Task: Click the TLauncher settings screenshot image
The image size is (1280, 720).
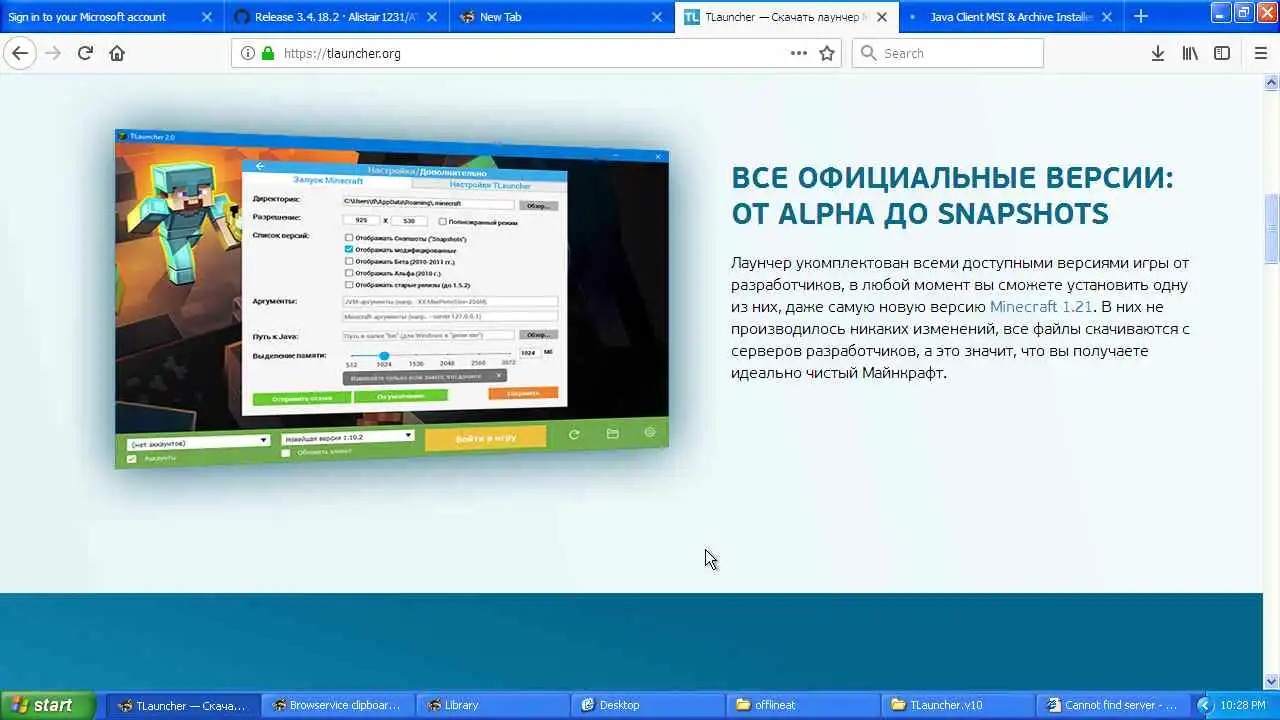Action: coord(392,298)
